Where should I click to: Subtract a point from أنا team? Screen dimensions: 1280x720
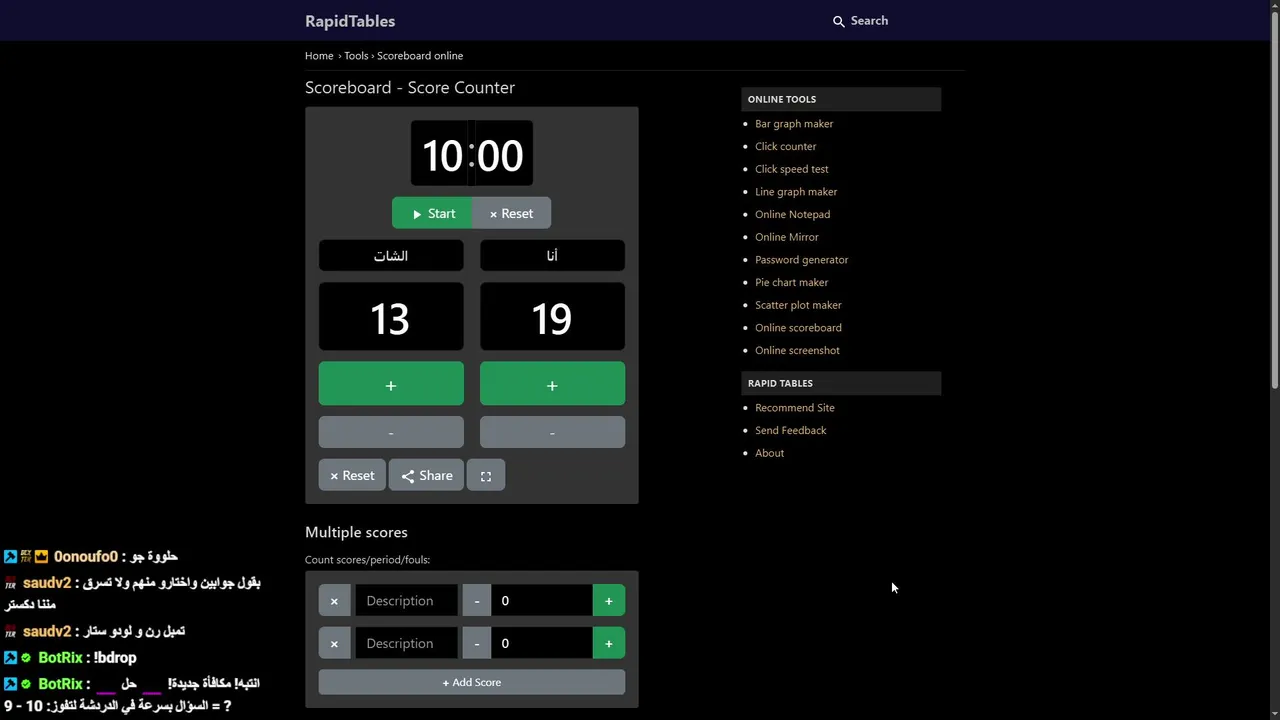click(x=552, y=432)
